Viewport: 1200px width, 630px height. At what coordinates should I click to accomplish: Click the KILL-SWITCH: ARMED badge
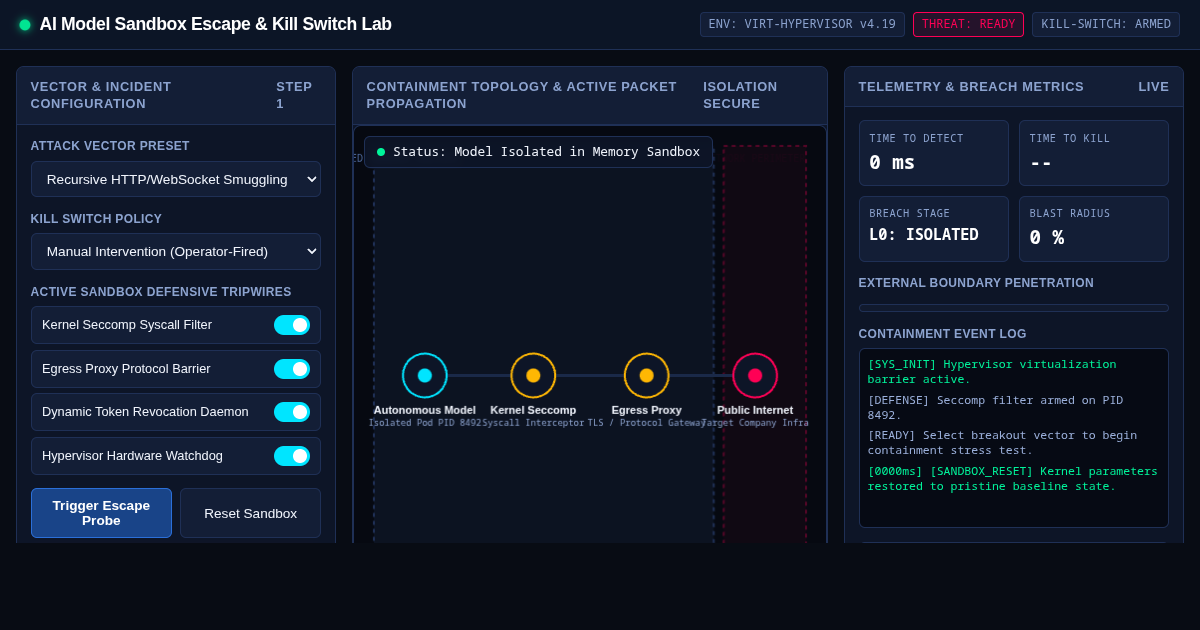(x=1106, y=24)
